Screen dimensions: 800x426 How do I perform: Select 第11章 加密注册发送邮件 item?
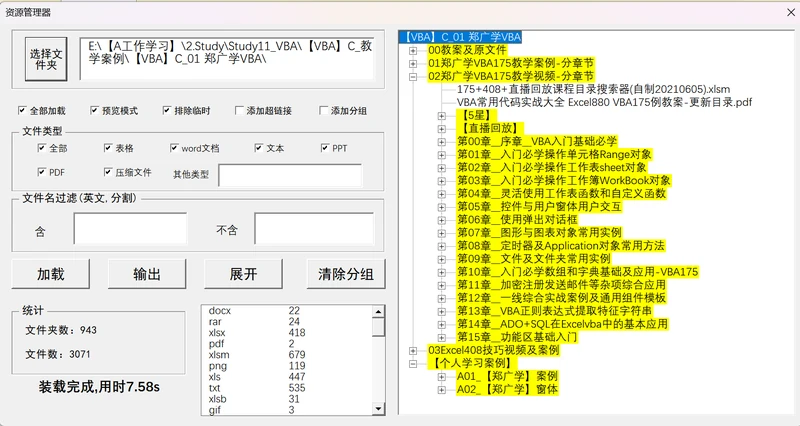pyautogui.click(x=561, y=285)
